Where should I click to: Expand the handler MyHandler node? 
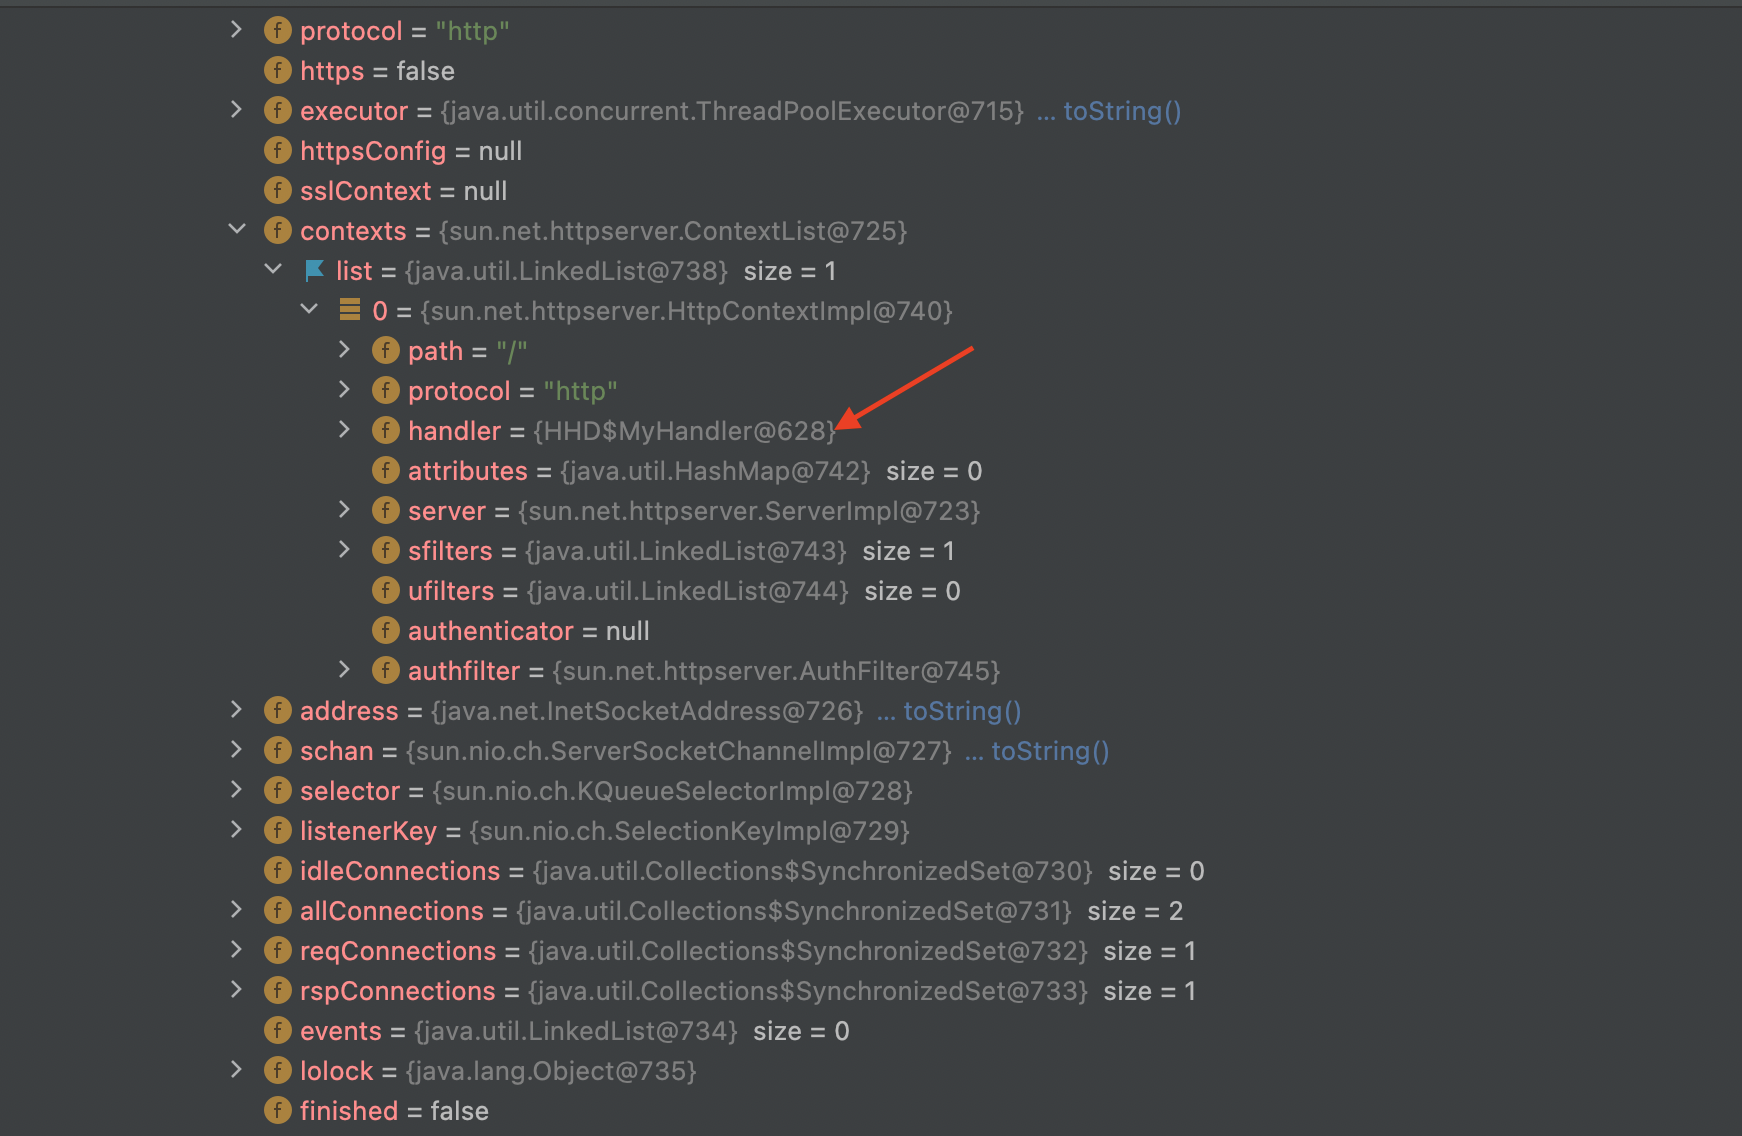click(x=344, y=429)
